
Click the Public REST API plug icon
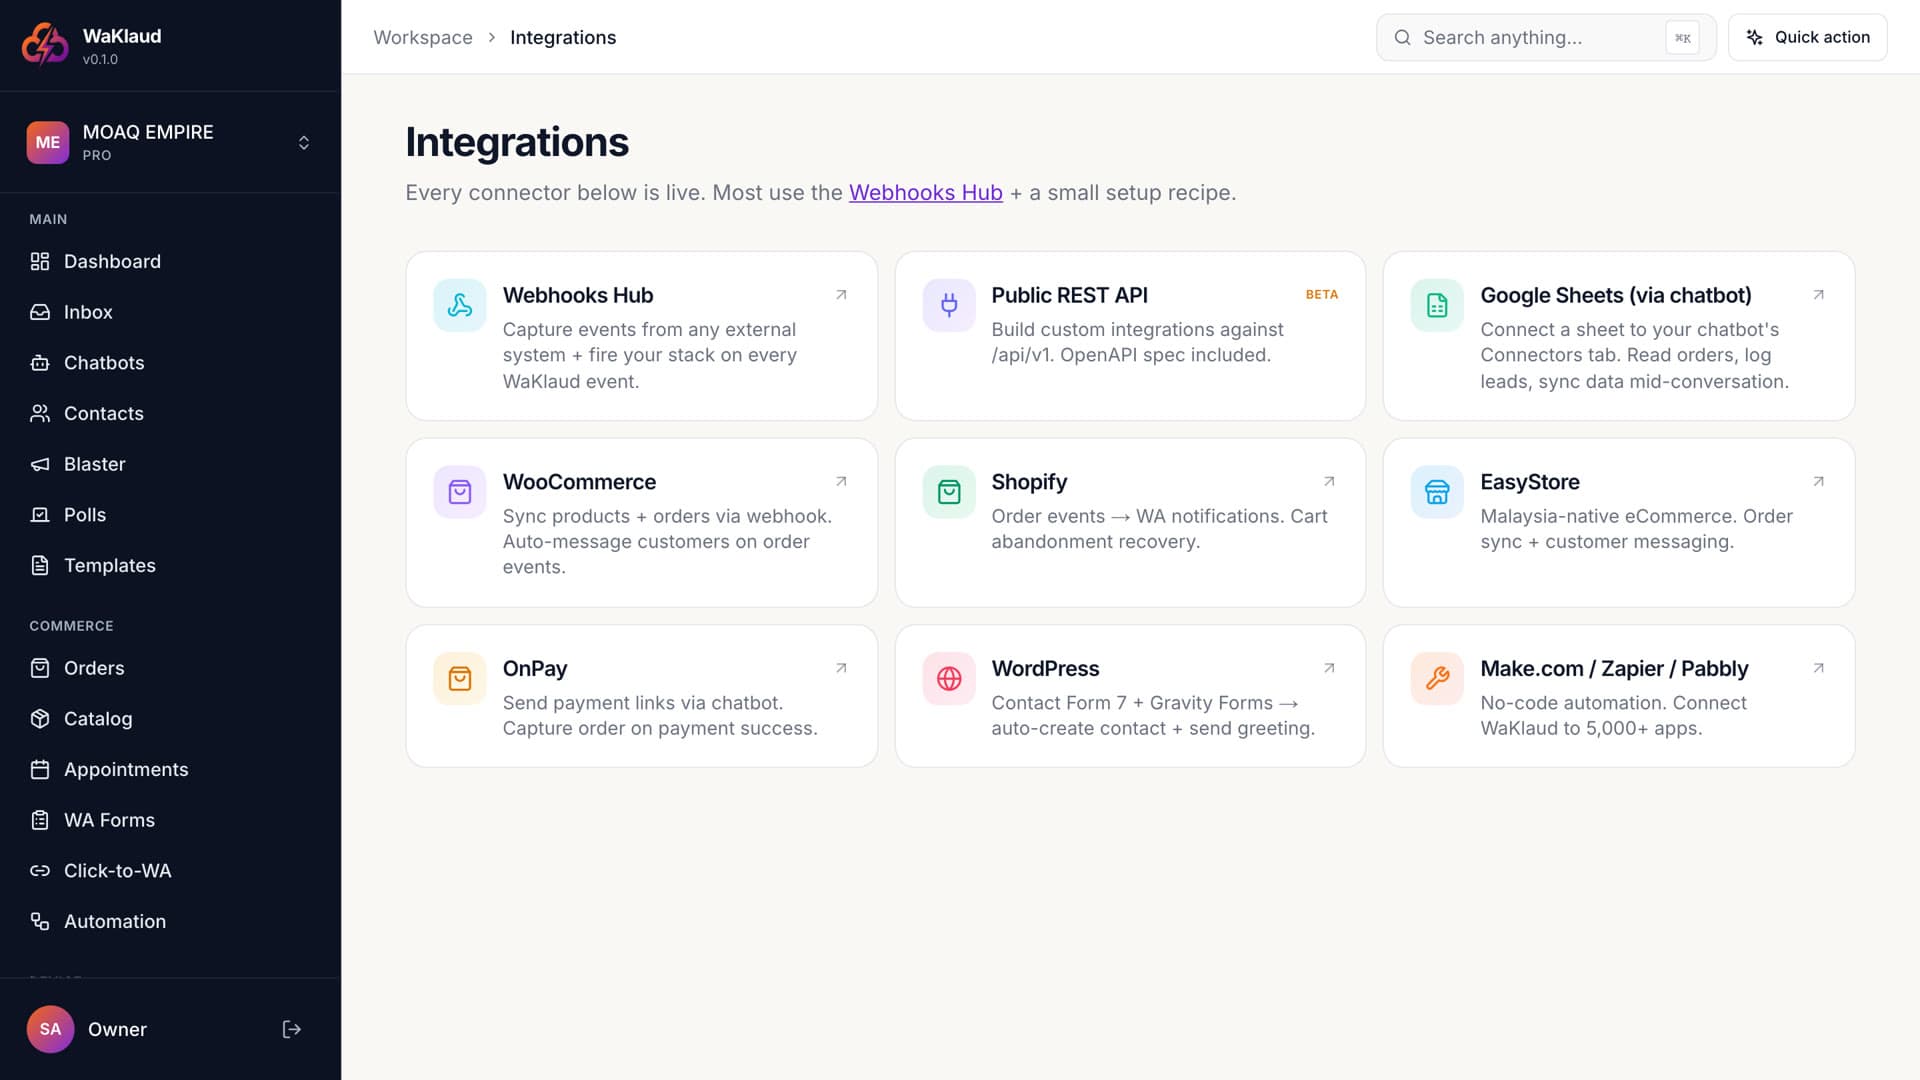(x=949, y=305)
